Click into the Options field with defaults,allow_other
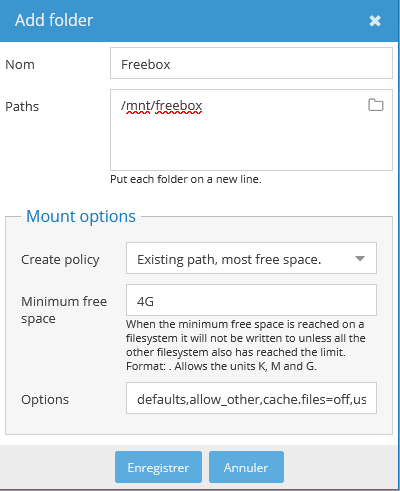 251,398
